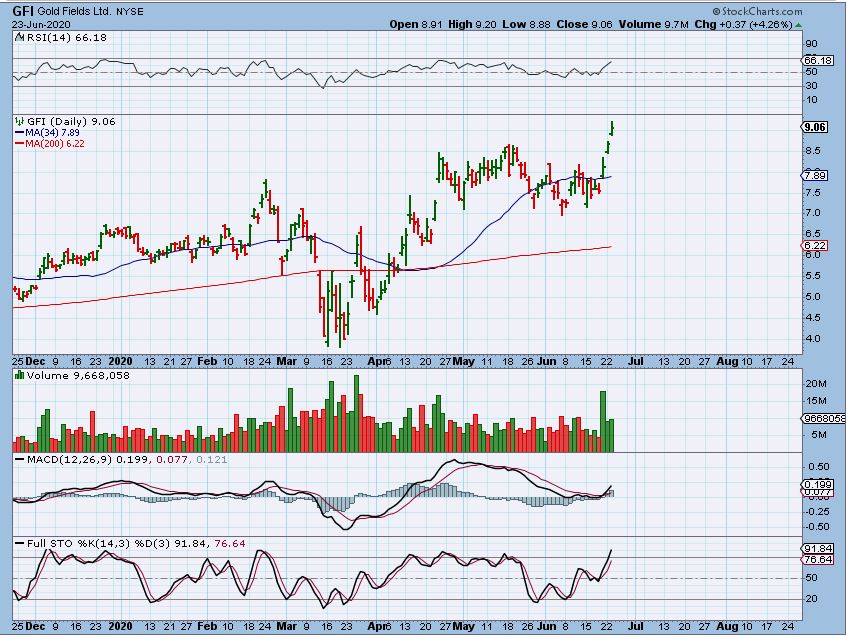Click the Mar label on price date axis
847x637 pixels.
(286, 361)
